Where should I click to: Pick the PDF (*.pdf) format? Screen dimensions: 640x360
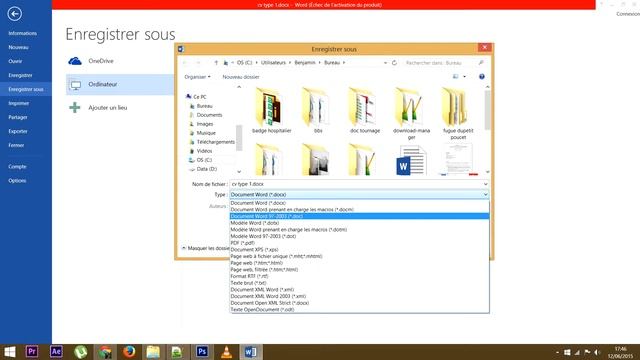tap(359, 243)
